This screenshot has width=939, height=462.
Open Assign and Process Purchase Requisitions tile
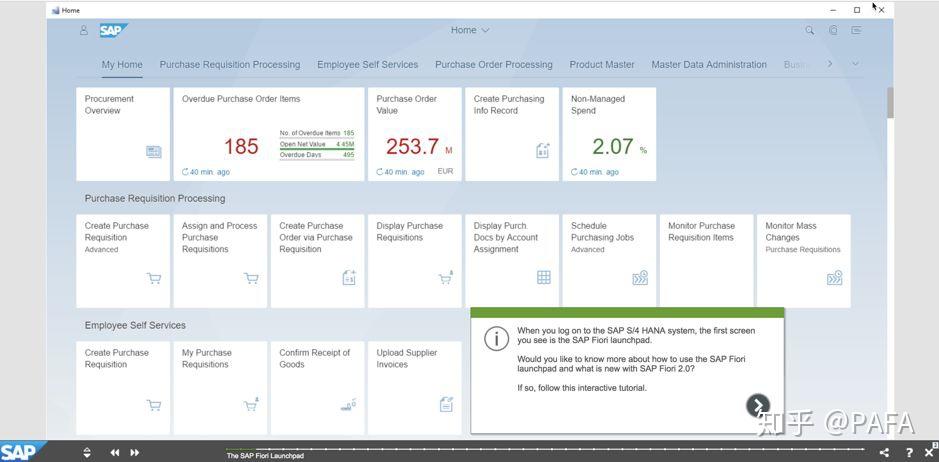point(220,261)
